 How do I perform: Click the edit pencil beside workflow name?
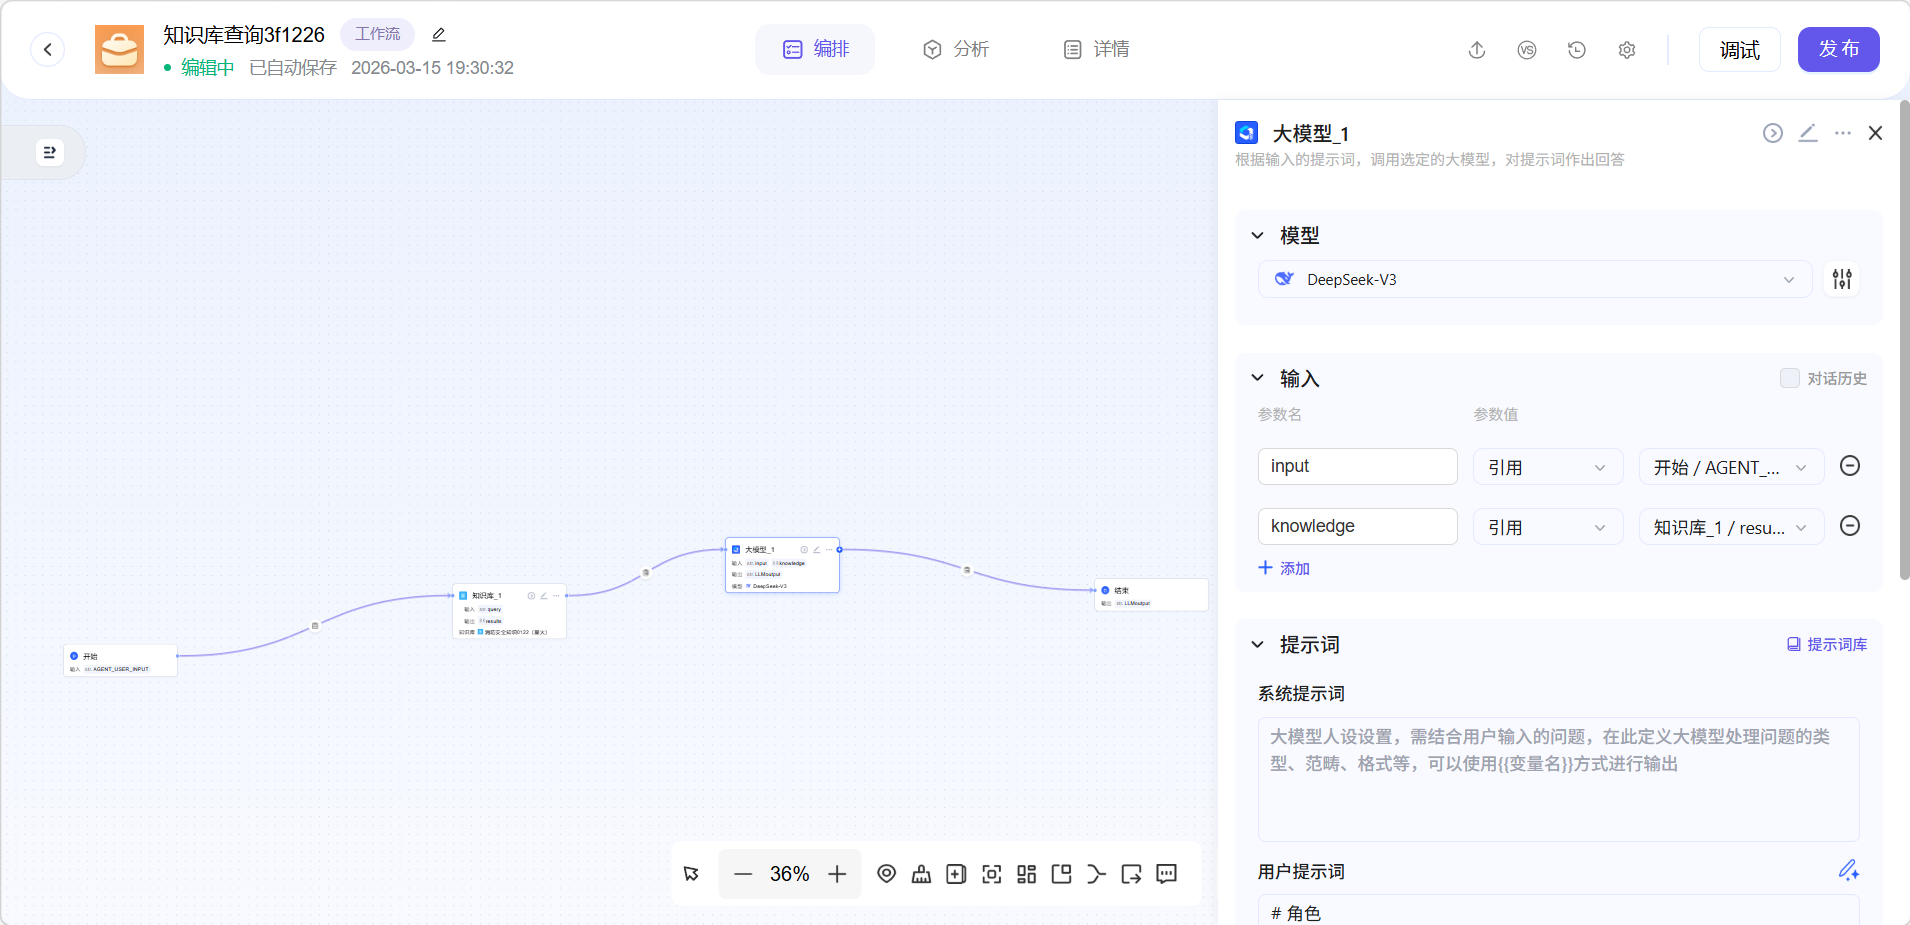pos(438,35)
